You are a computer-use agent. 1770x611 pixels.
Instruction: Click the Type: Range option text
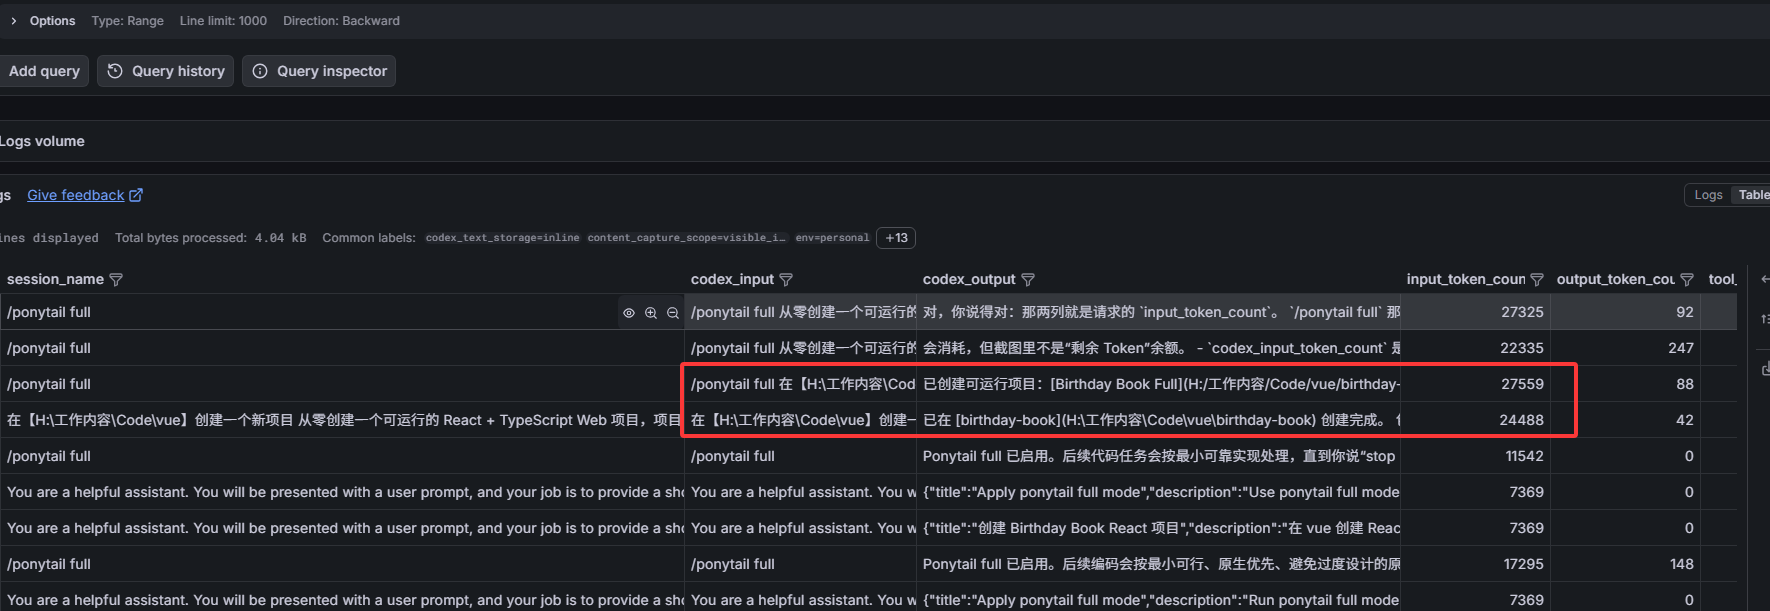point(127,21)
